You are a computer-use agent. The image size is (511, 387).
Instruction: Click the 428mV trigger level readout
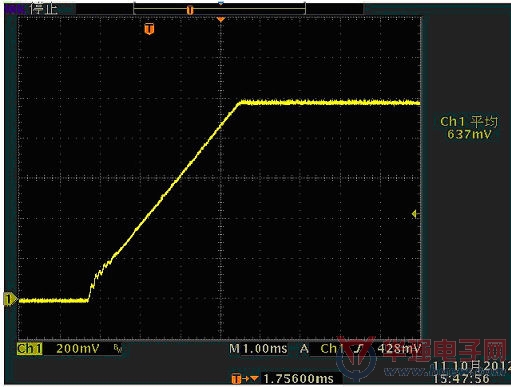(x=399, y=349)
